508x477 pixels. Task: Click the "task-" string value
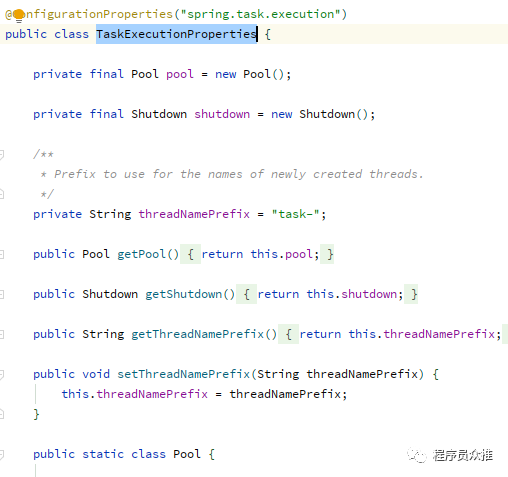[x=296, y=214]
